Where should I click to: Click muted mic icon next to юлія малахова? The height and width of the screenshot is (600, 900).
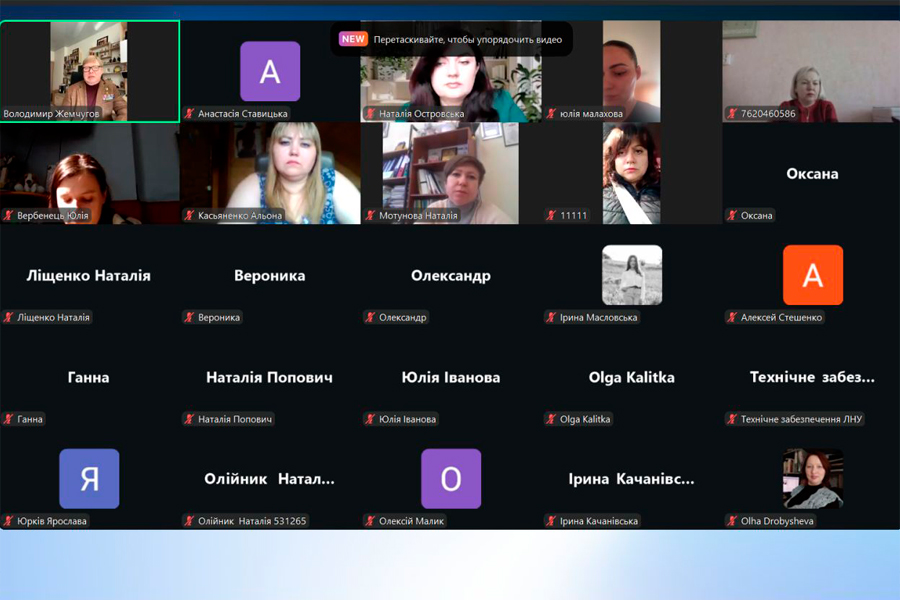coord(551,114)
